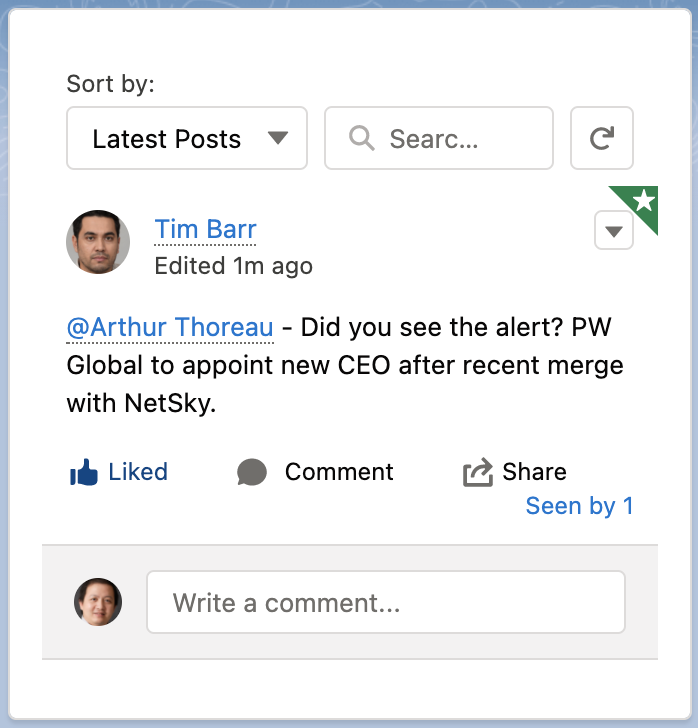
Task: Refresh the feed with the reload icon
Action: click(601, 138)
